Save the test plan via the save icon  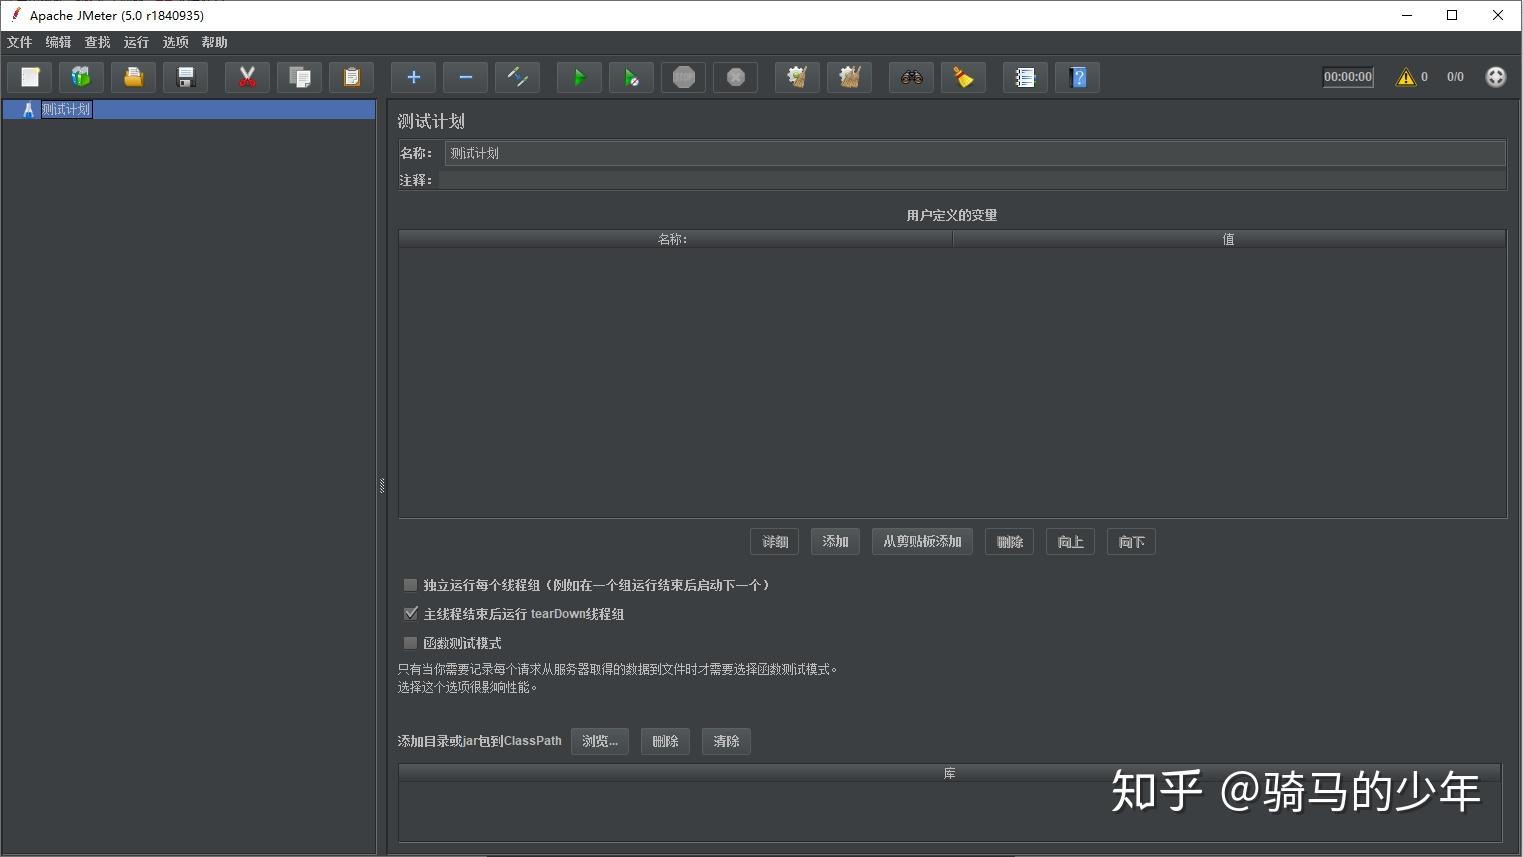click(x=185, y=76)
